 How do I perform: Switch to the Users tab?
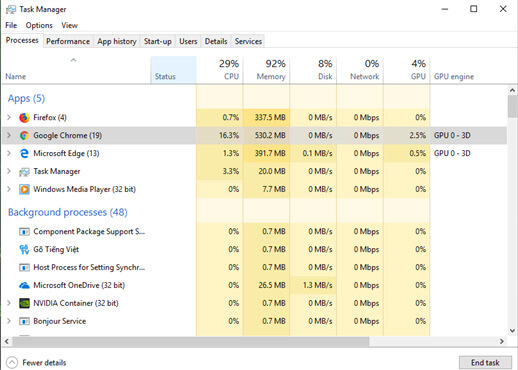tap(188, 41)
